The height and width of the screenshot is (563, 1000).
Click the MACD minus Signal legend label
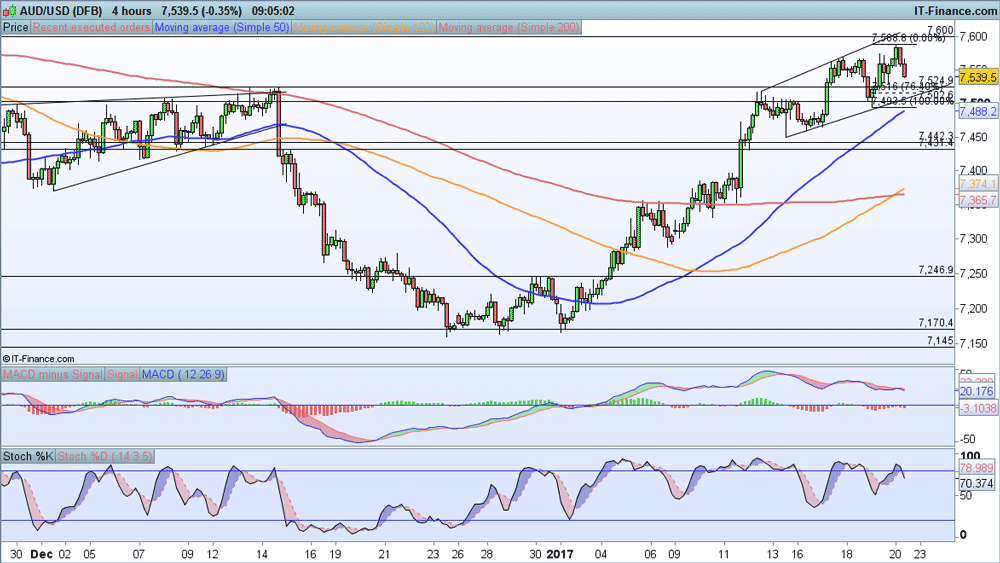(52, 374)
